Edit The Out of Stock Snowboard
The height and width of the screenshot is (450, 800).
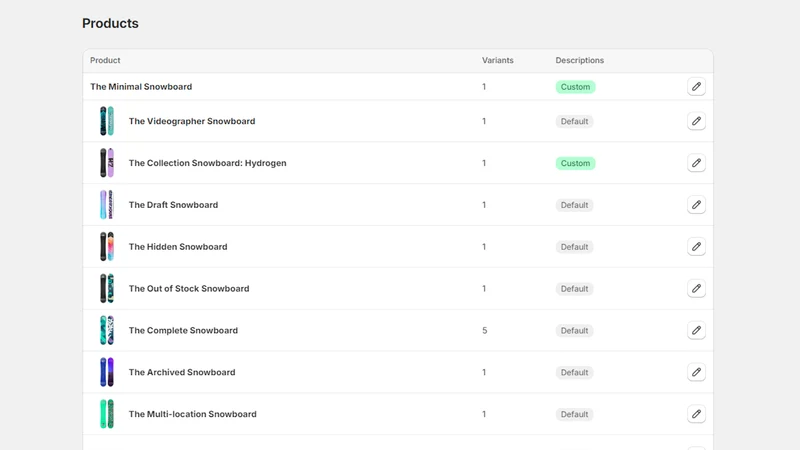click(x=696, y=289)
